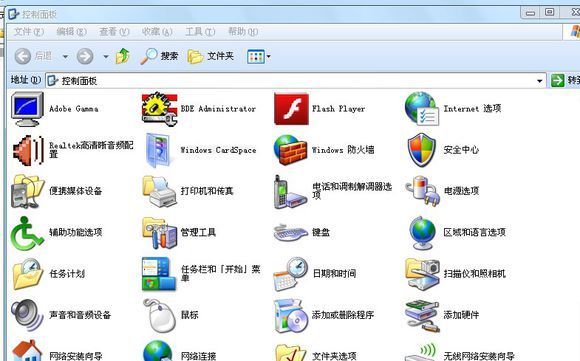Viewport: 580px width, 361px height.
Task: Open the 文件(F) menu
Action: click(29, 32)
